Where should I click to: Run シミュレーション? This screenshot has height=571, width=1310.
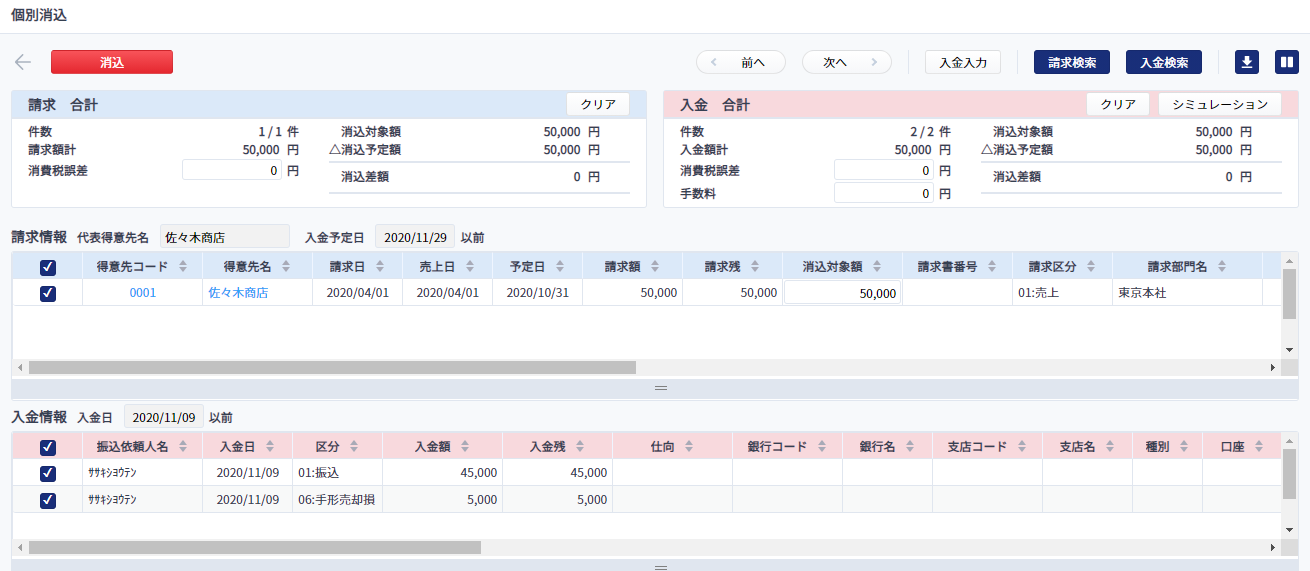[1220, 104]
